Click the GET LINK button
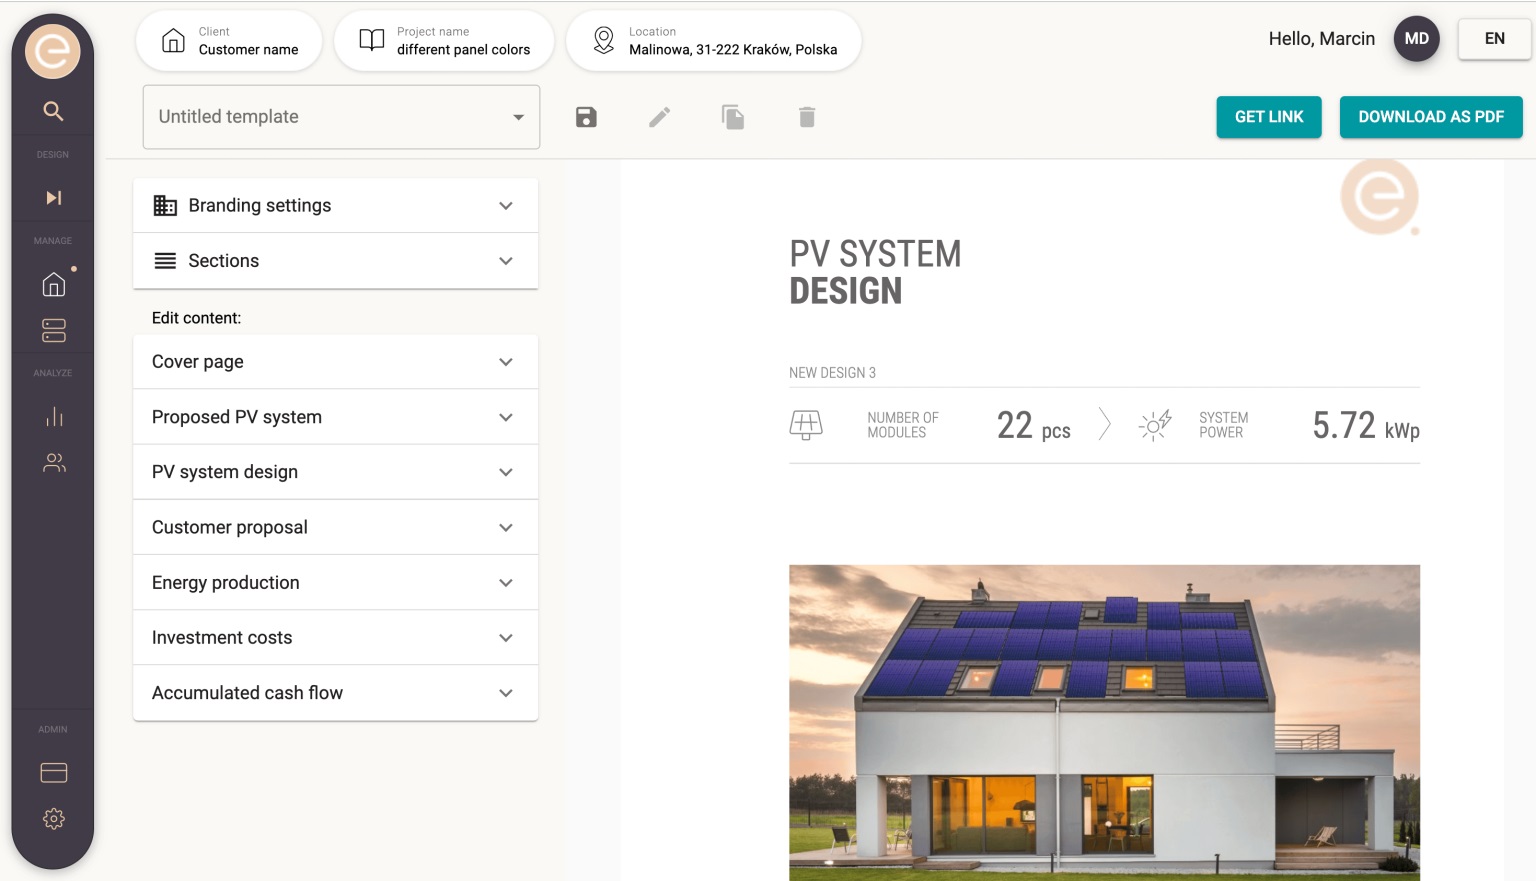 pyautogui.click(x=1269, y=117)
